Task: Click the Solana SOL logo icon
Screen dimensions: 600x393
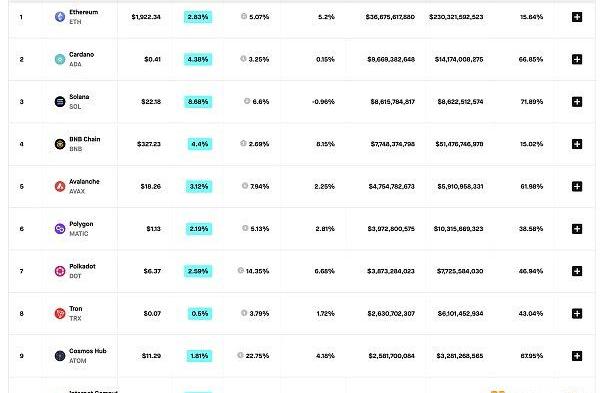Action: (x=60, y=102)
